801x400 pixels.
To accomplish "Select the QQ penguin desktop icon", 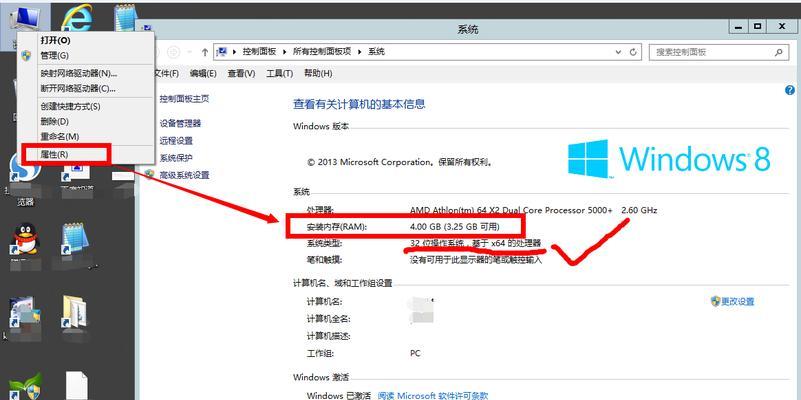I will click(x=24, y=239).
